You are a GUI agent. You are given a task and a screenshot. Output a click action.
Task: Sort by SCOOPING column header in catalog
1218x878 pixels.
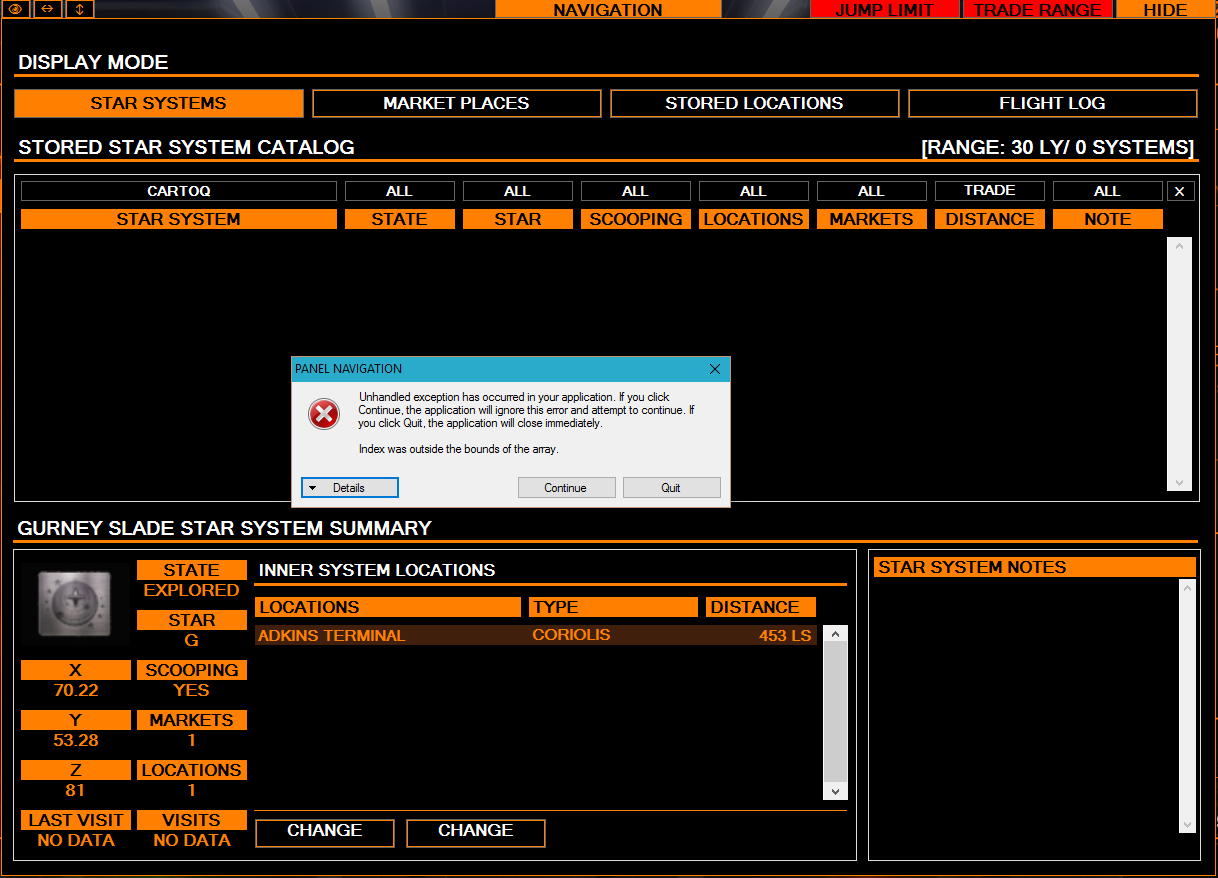(x=635, y=219)
